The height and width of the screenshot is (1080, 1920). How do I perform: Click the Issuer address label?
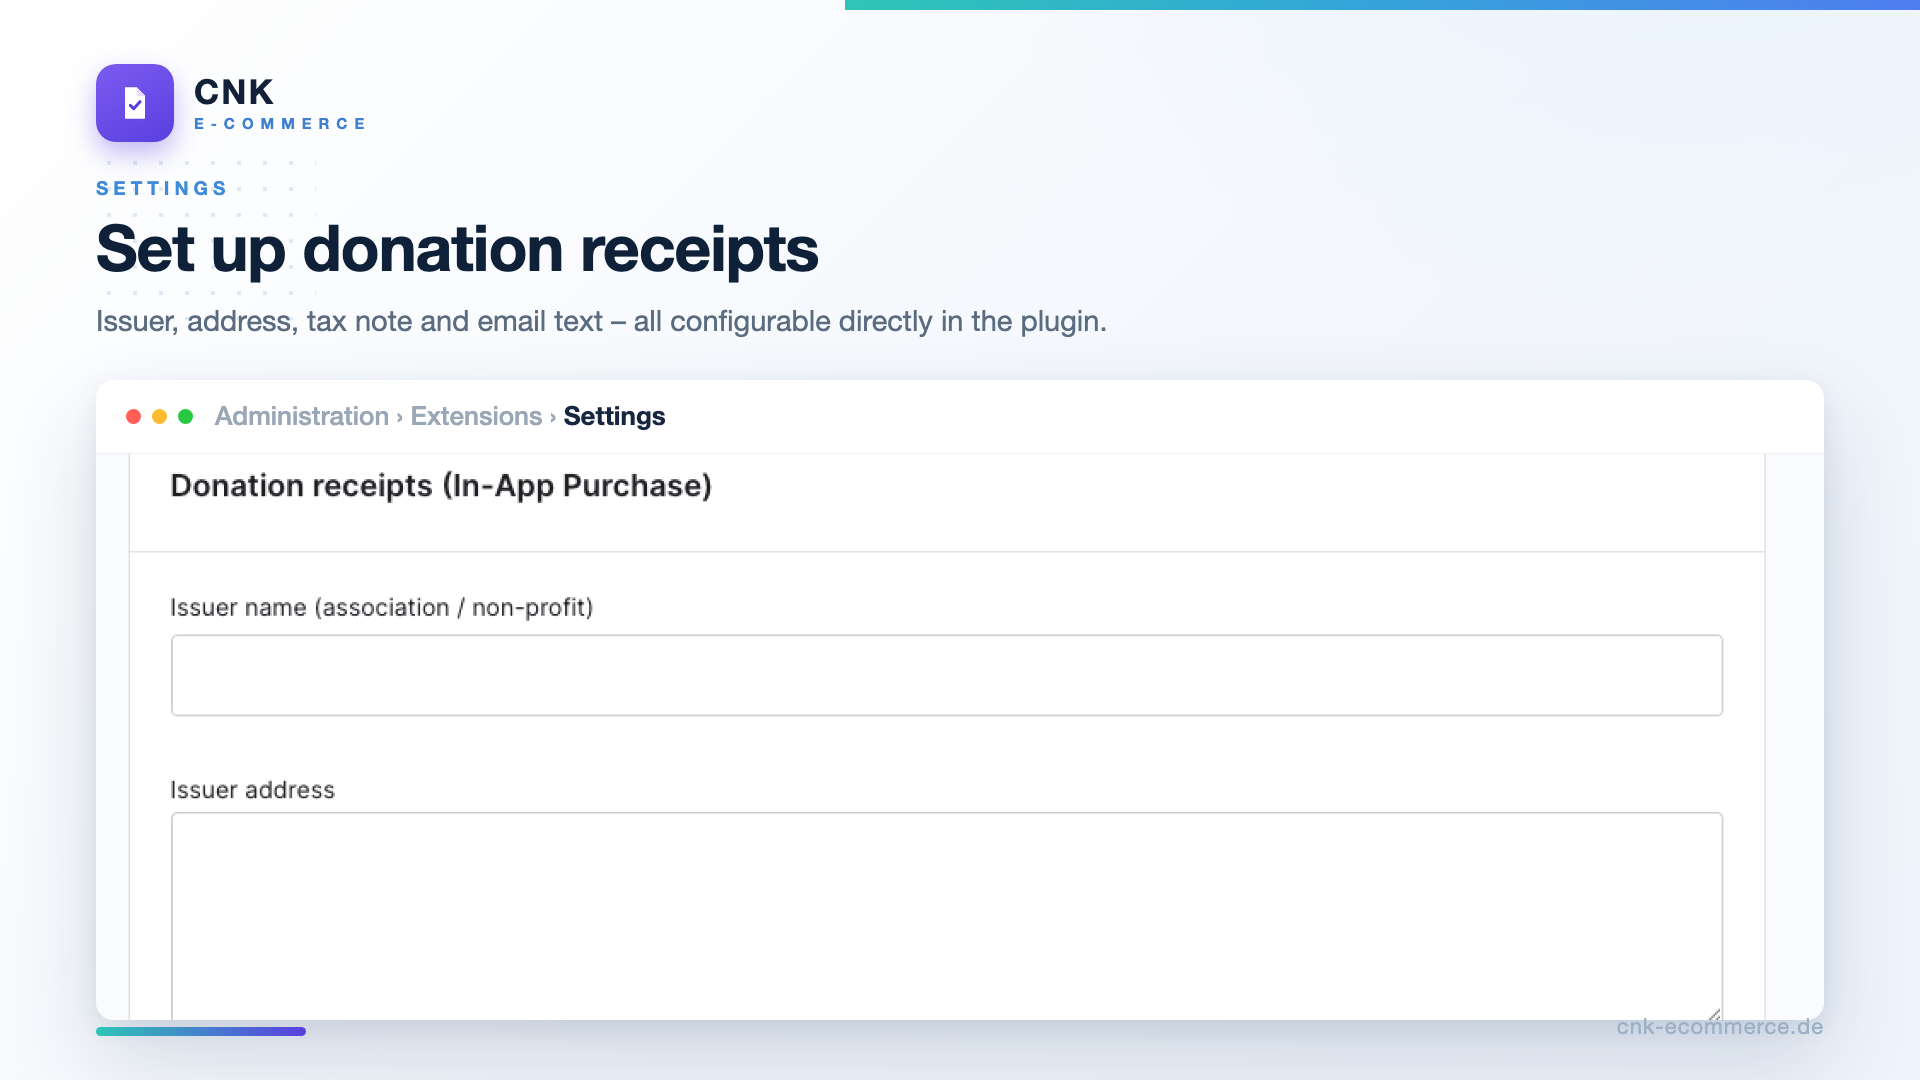(x=252, y=790)
